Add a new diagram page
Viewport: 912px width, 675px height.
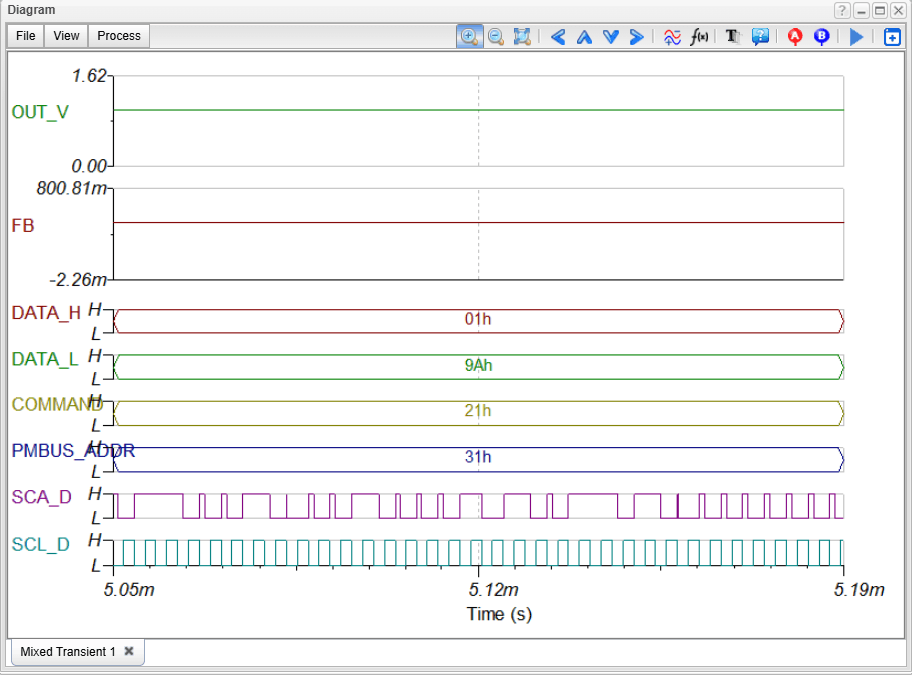tap(892, 37)
